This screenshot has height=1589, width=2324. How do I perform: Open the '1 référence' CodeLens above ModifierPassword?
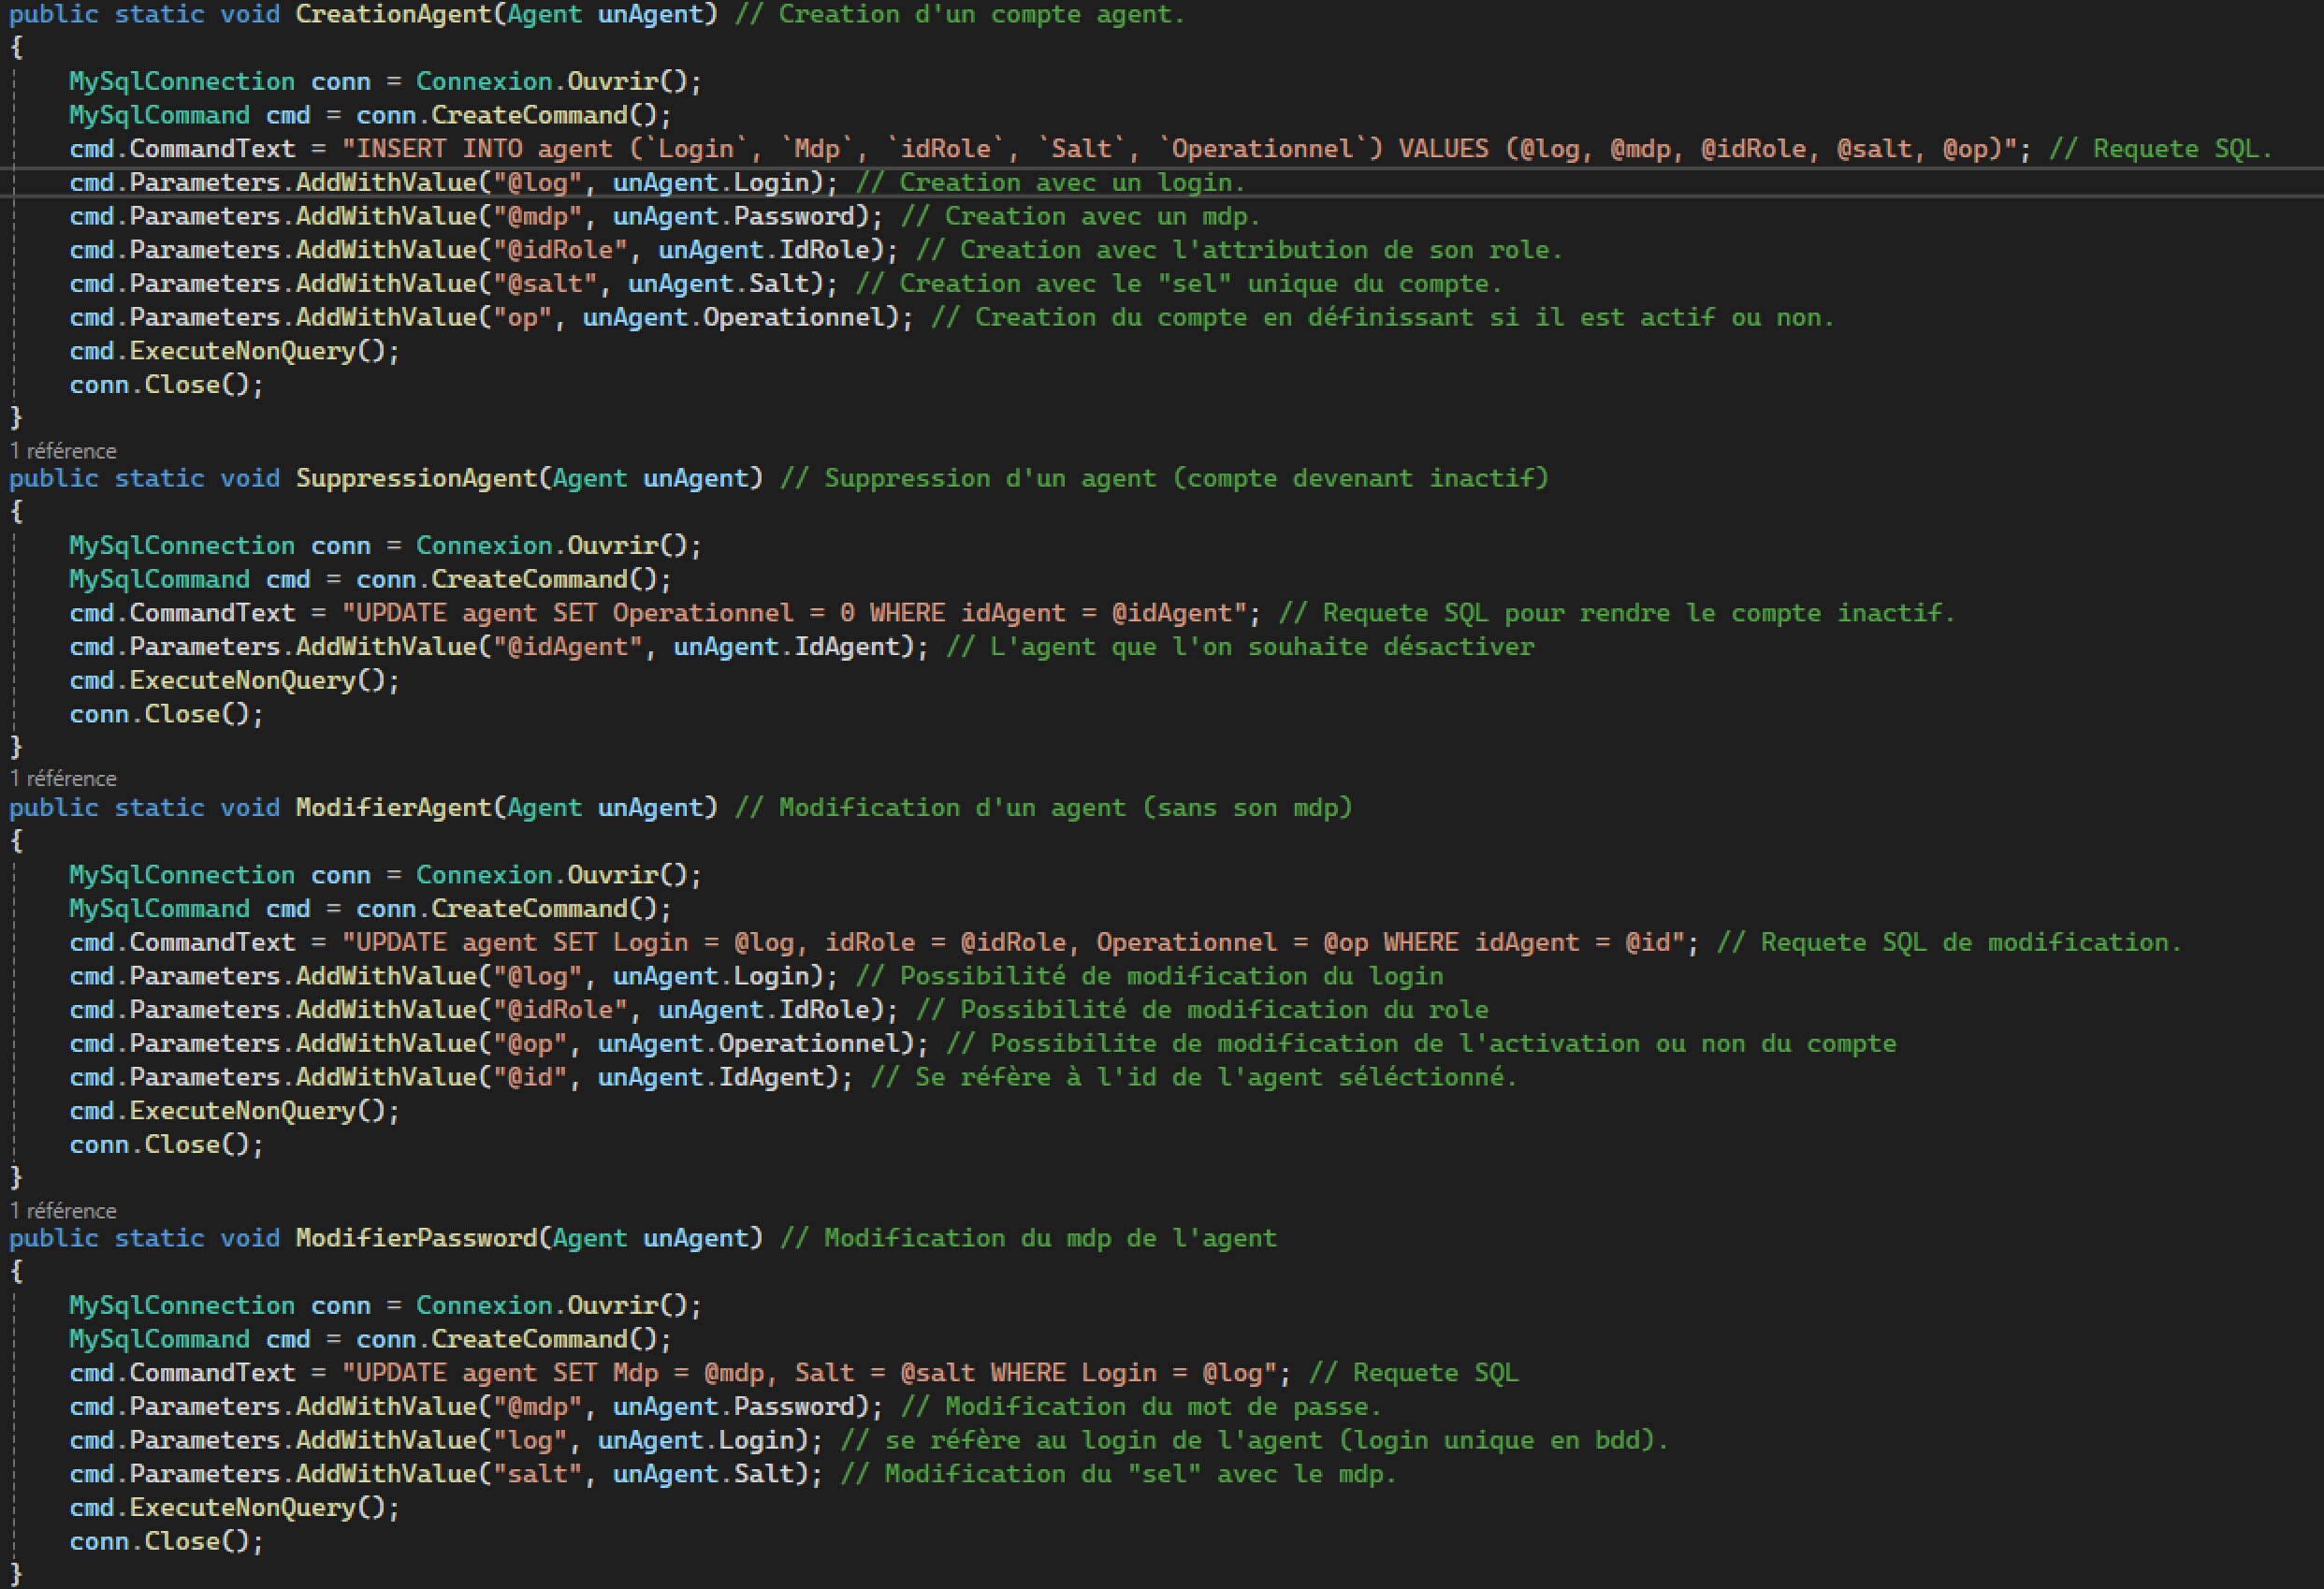point(63,1211)
